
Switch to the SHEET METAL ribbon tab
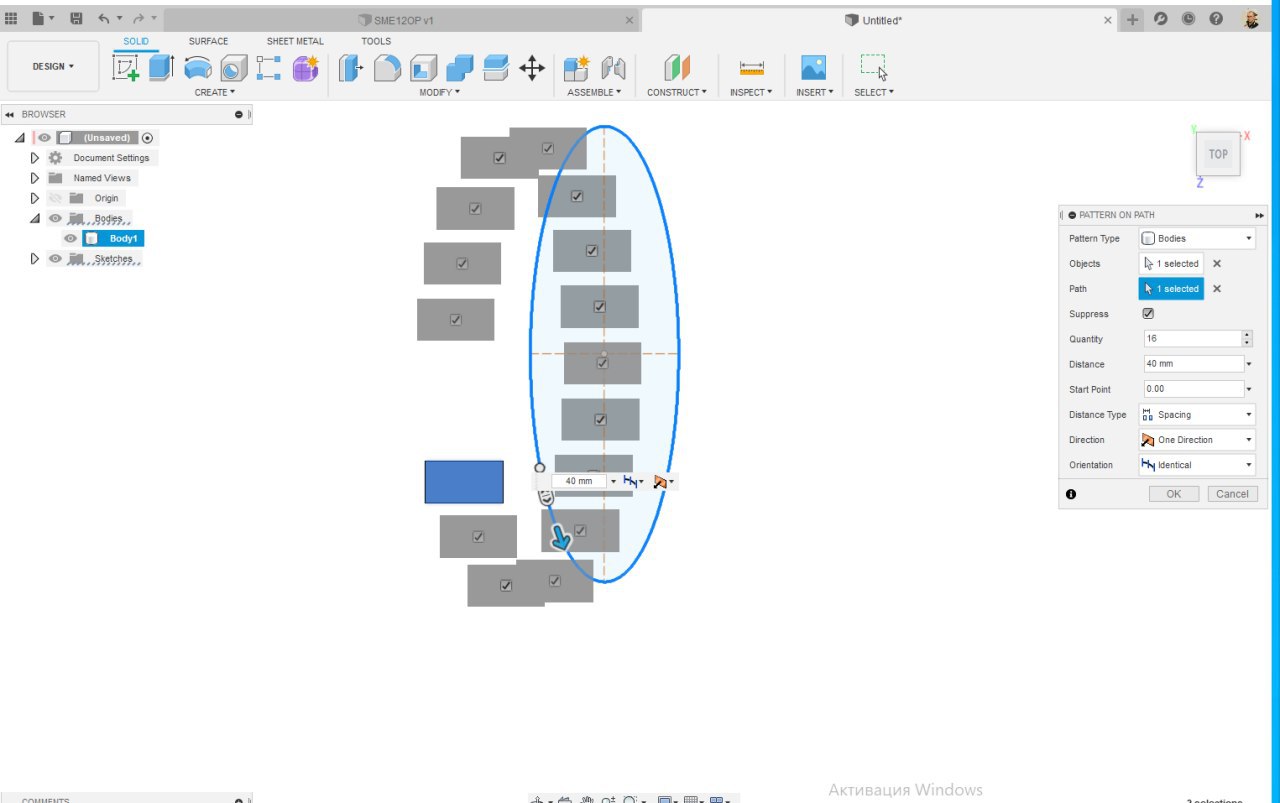tap(295, 41)
